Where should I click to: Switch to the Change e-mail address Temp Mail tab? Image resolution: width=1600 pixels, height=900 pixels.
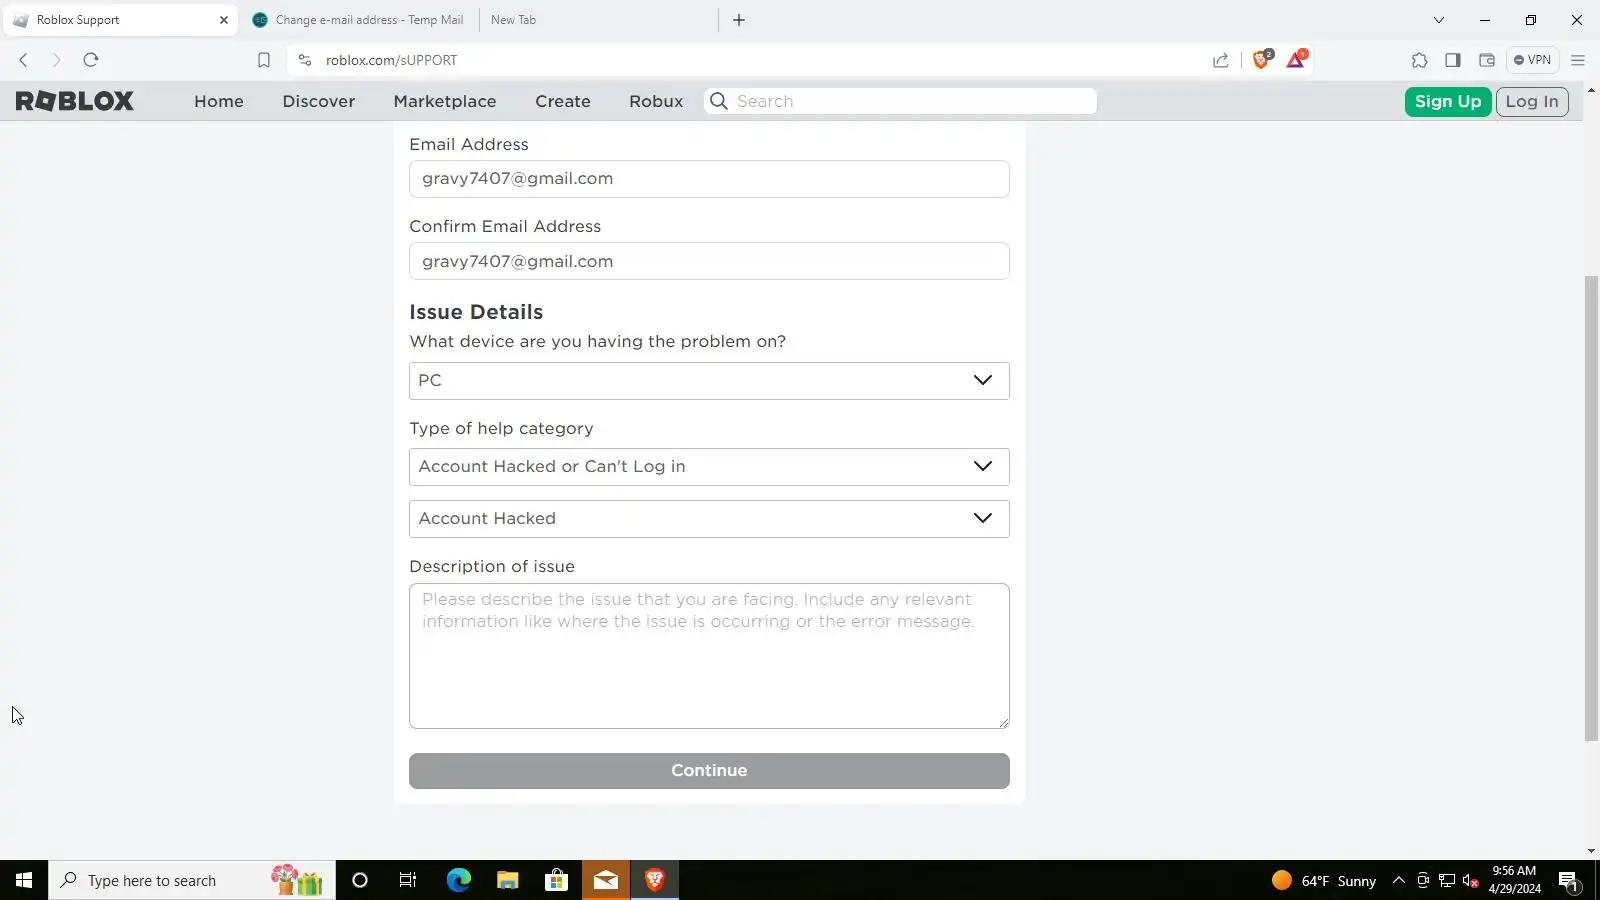(x=360, y=20)
